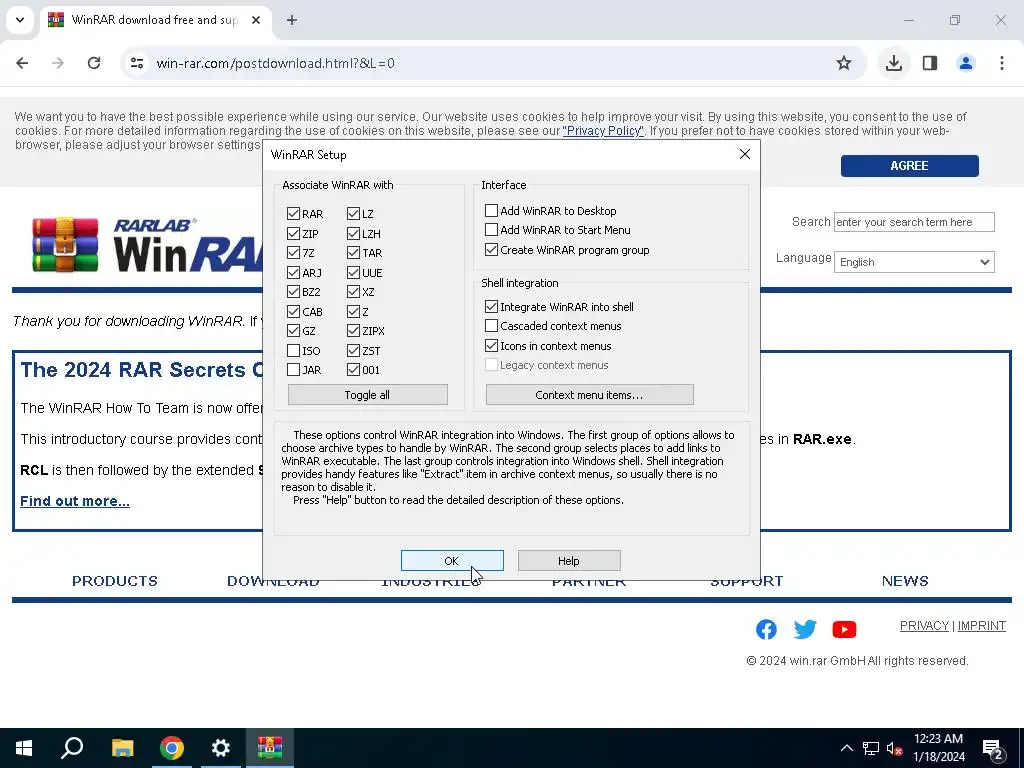The height and width of the screenshot is (768, 1024).
Task: Open Settings gear in taskbar
Action: (x=221, y=748)
